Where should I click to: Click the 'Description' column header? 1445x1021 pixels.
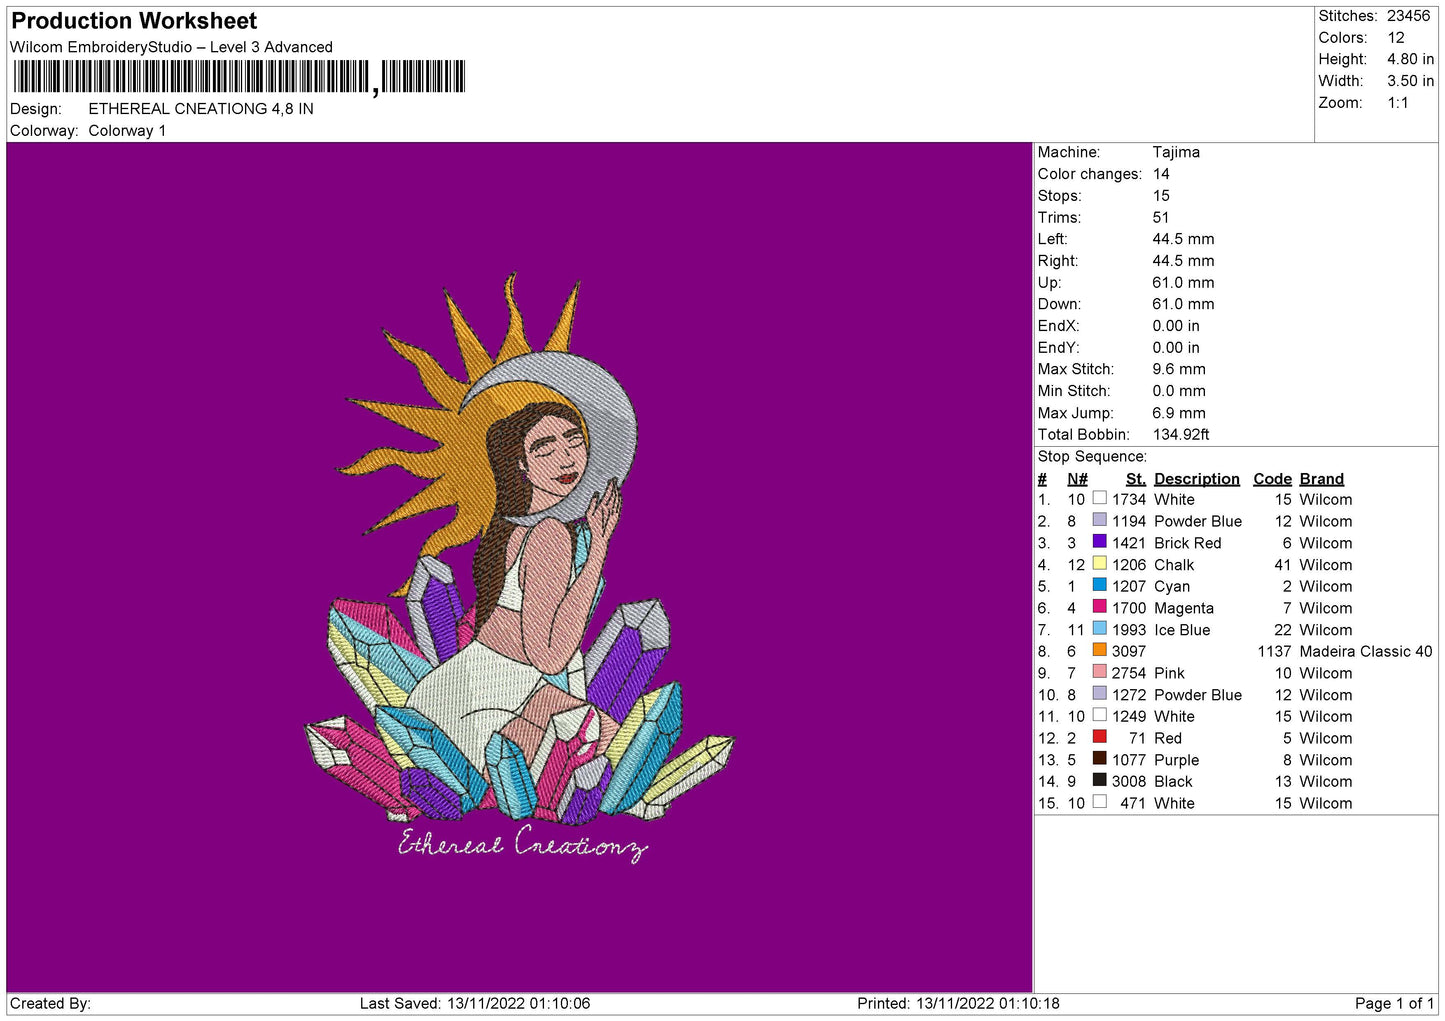1196,479
